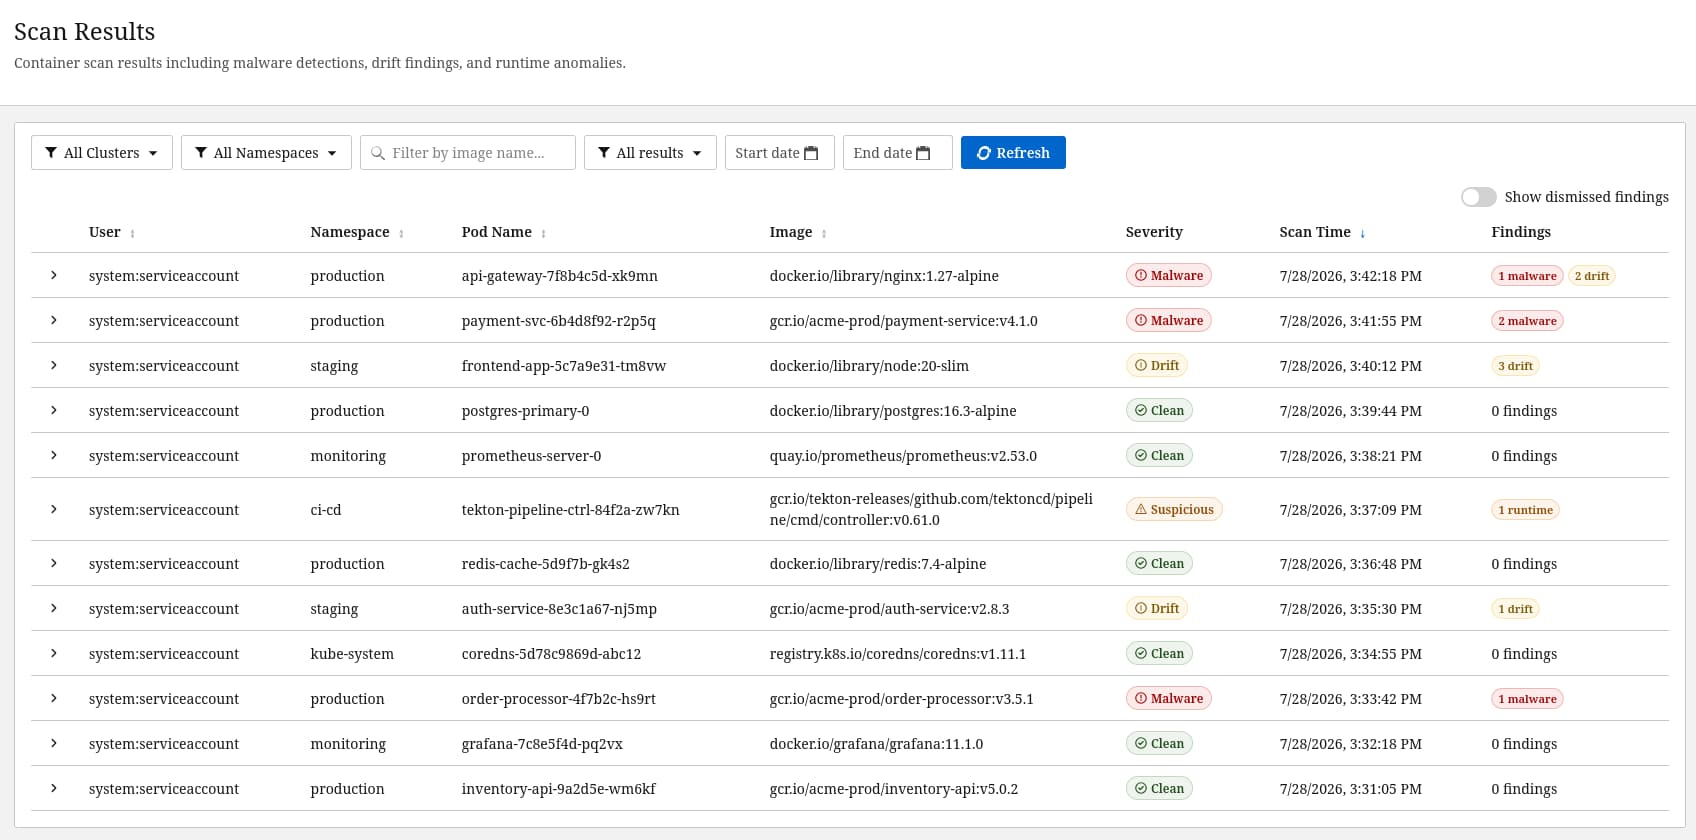This screenshot has width=1696, height=840.
Task: Click the 3 drift findings tag
Action: coord(1515,366)
